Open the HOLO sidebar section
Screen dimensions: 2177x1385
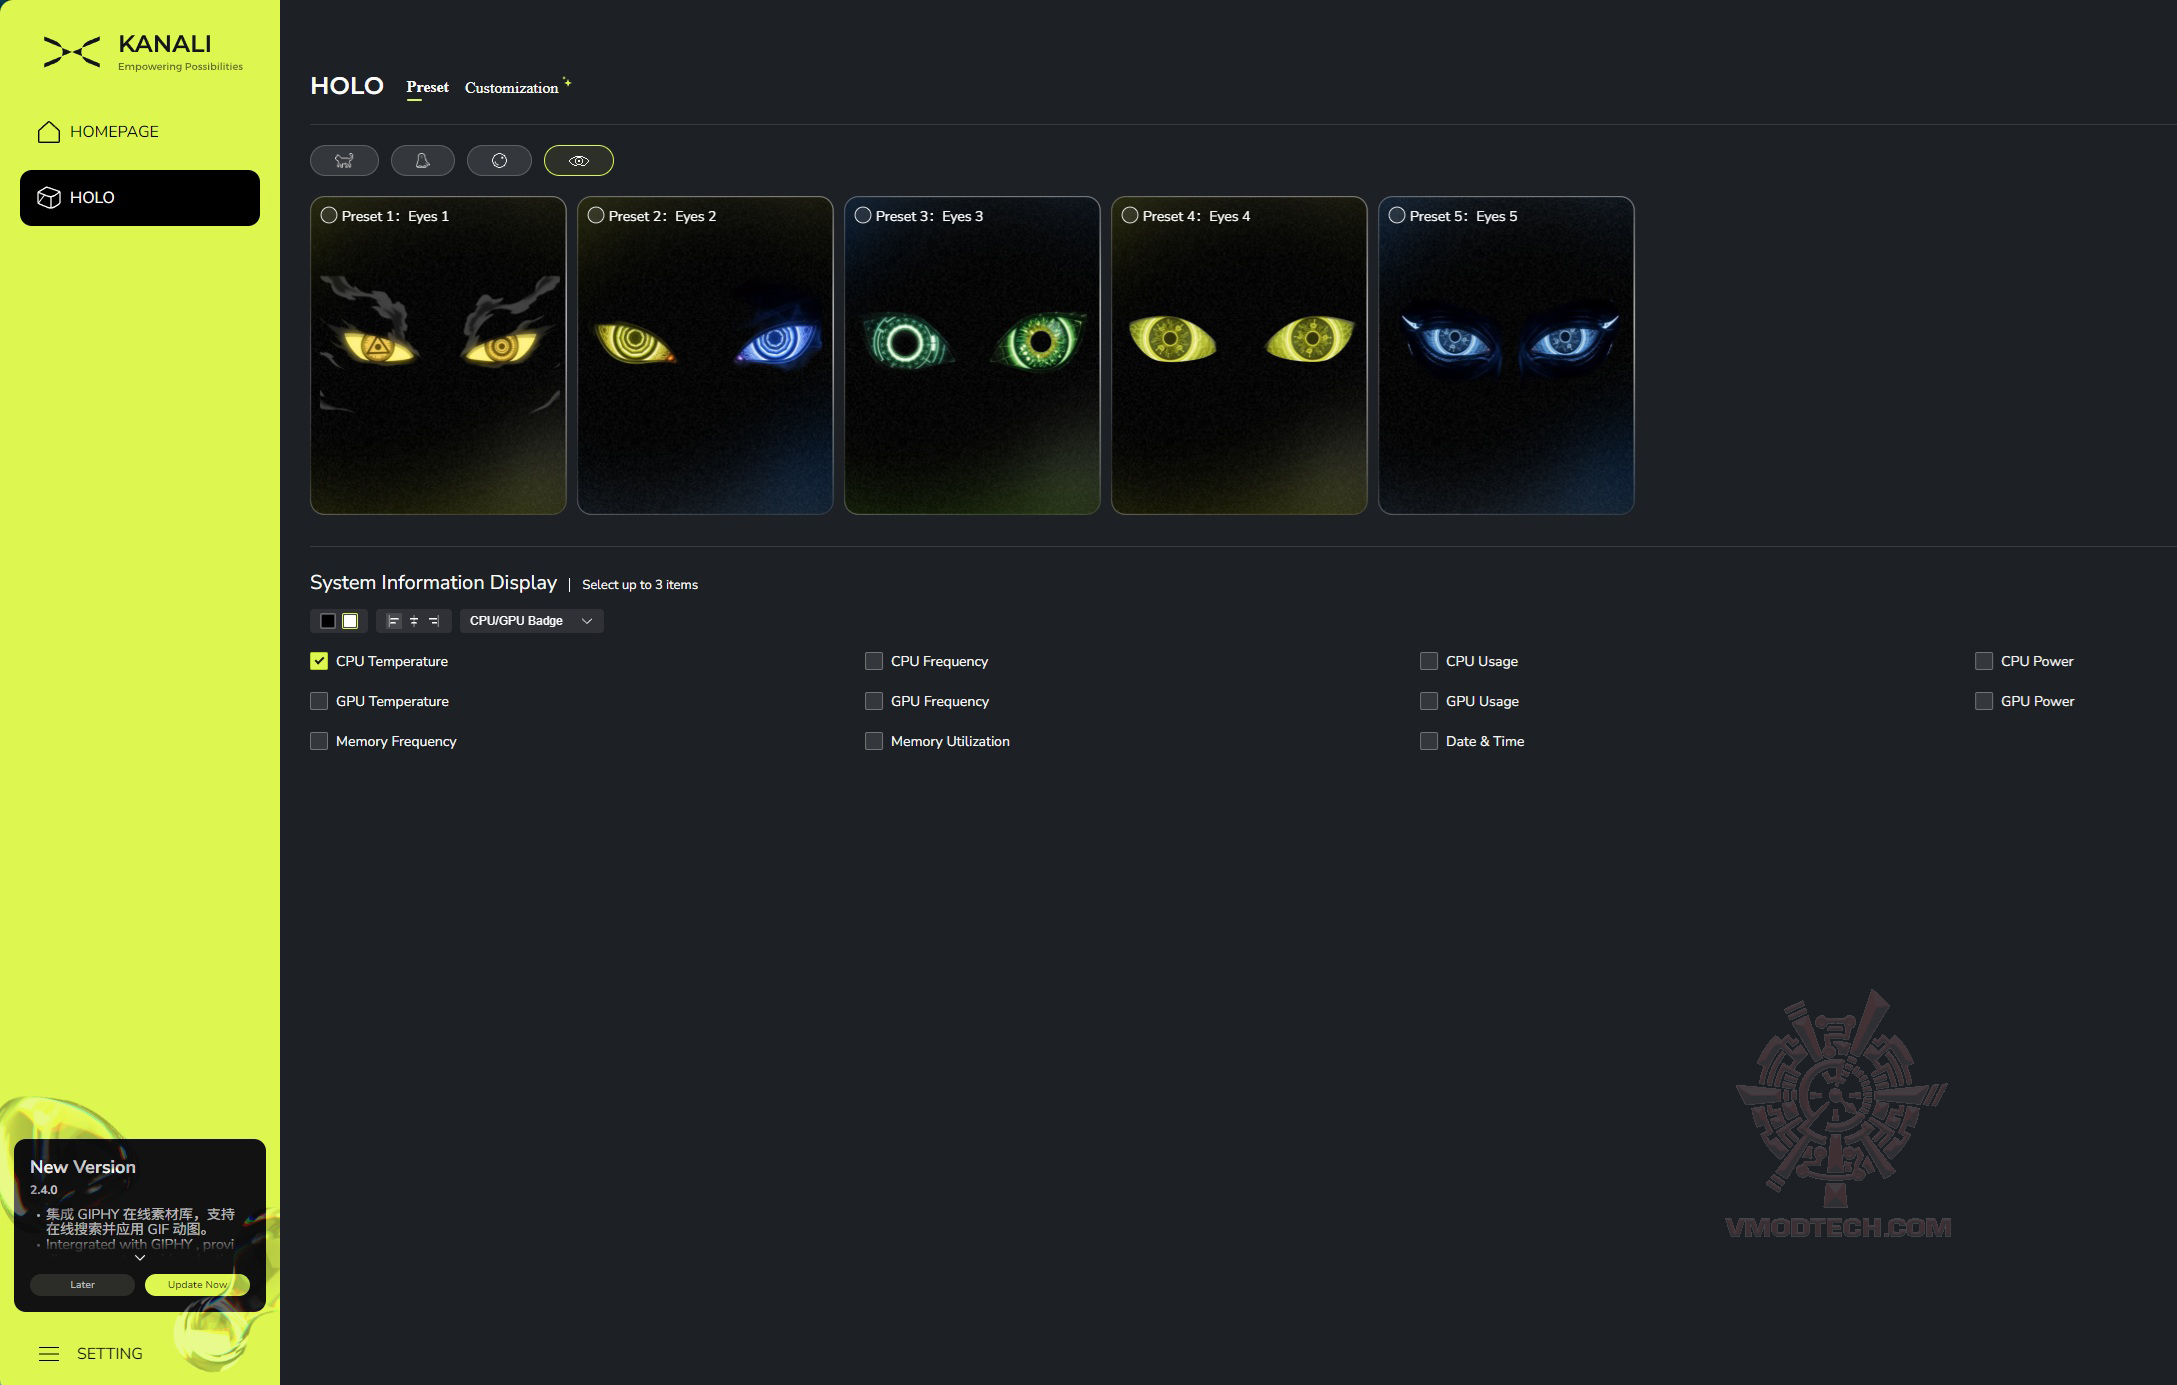tap(140, 198)
